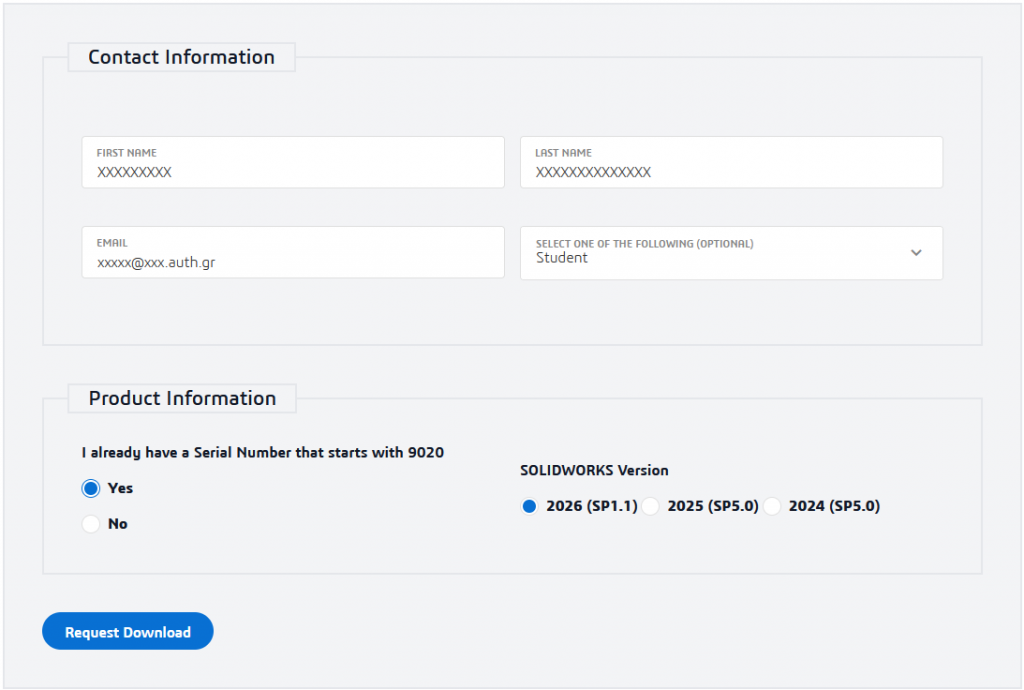The image size is (1024, 690).
Task: Click the LAST NAME field label
Action: pos(563,153)
